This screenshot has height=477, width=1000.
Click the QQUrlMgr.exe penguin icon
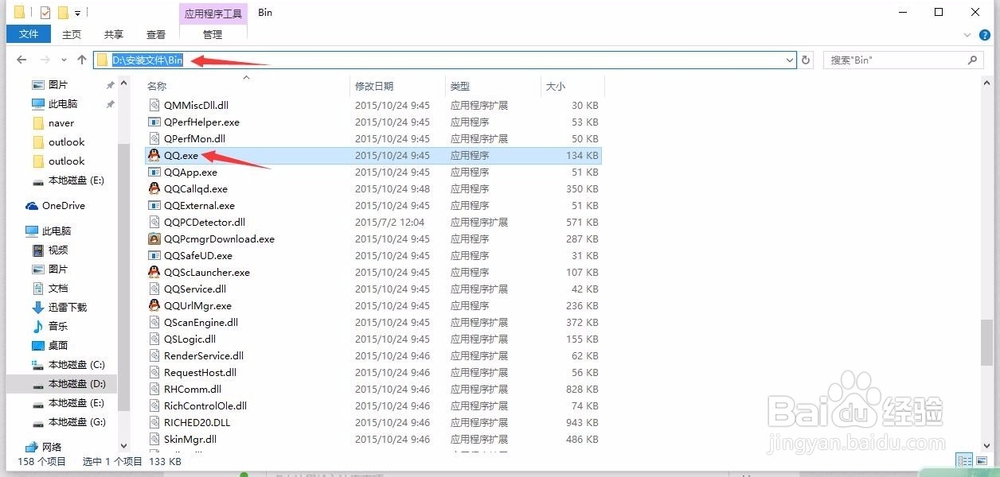click(153, 305)
